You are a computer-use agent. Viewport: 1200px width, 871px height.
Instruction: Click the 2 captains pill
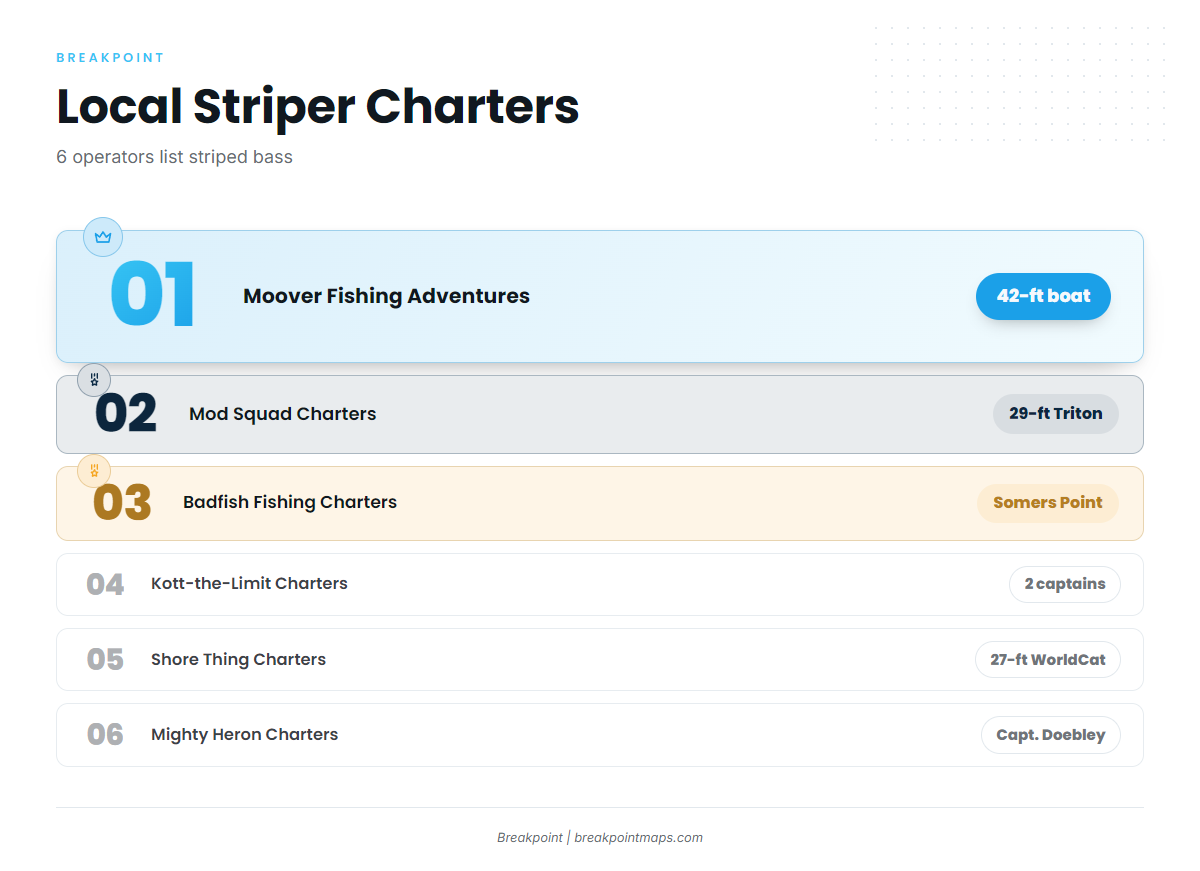(x=1064, y=584)
